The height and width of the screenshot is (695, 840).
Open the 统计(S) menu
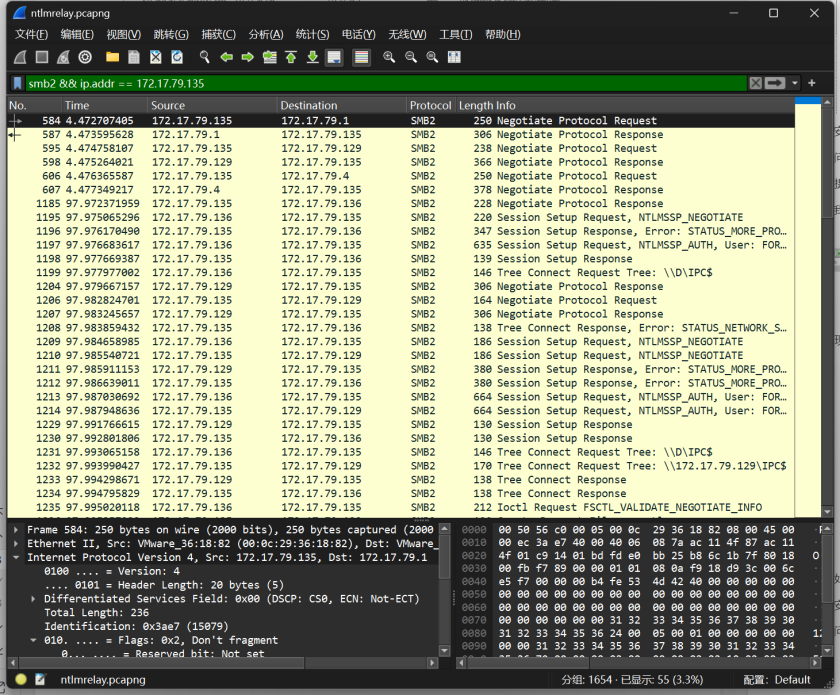(x=312, y=35)
